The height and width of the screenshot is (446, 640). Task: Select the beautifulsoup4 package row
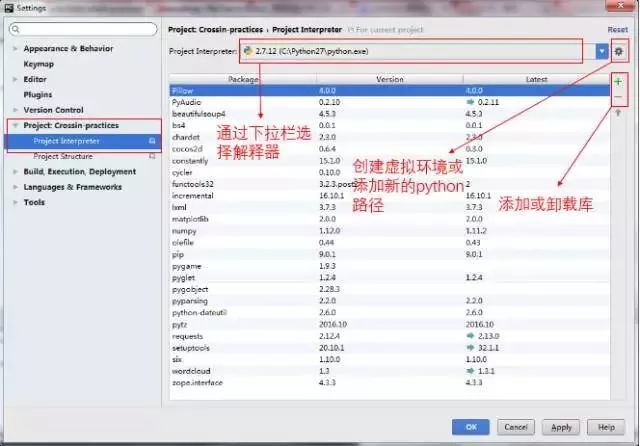tap(390, 114)
